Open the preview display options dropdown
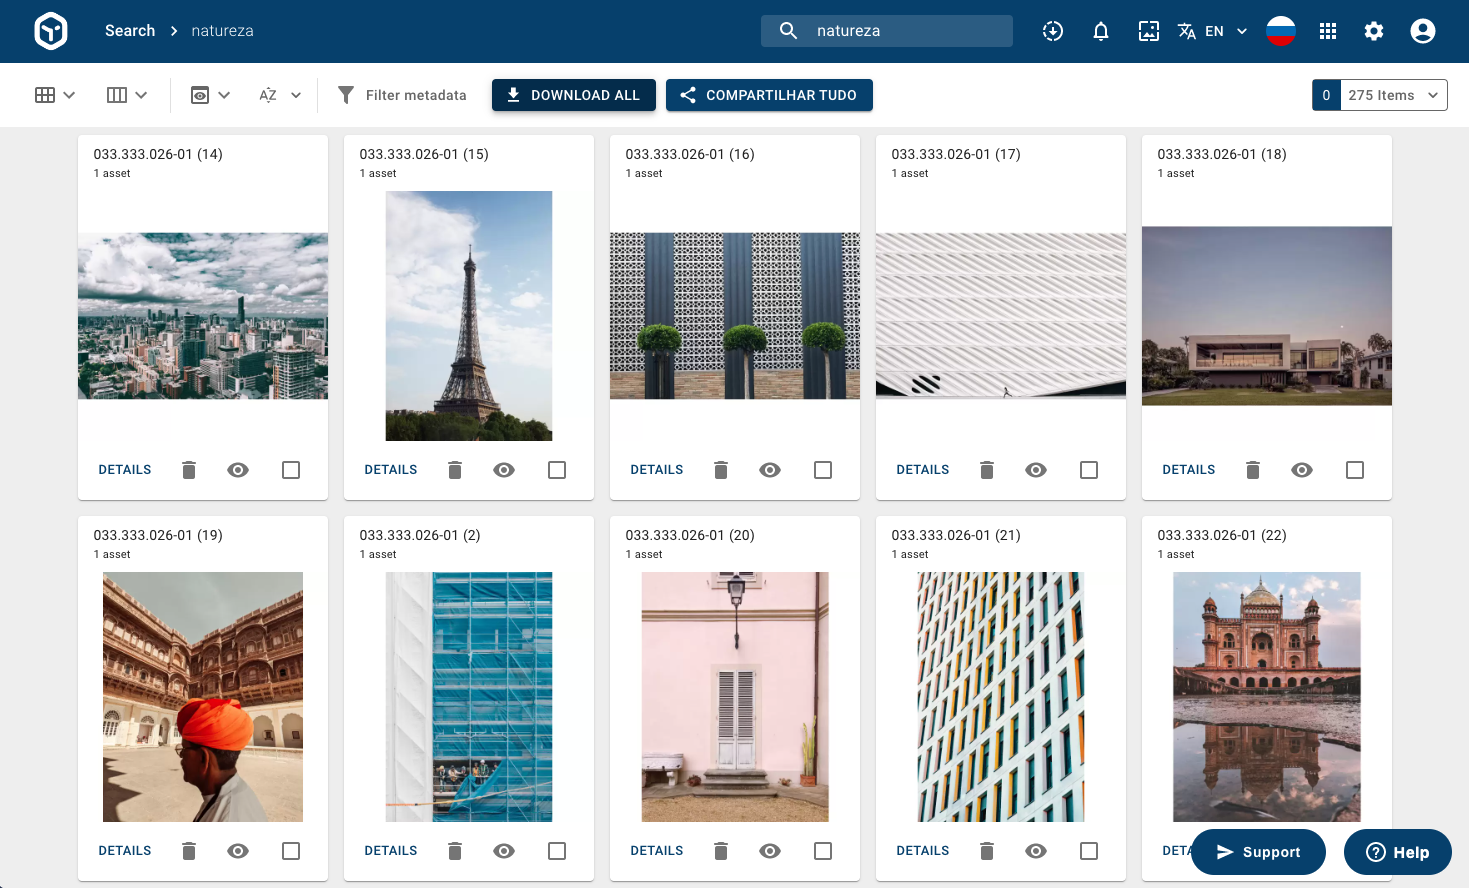The height and width of the screenshot is (888, 1469). [x=210, y=95]
